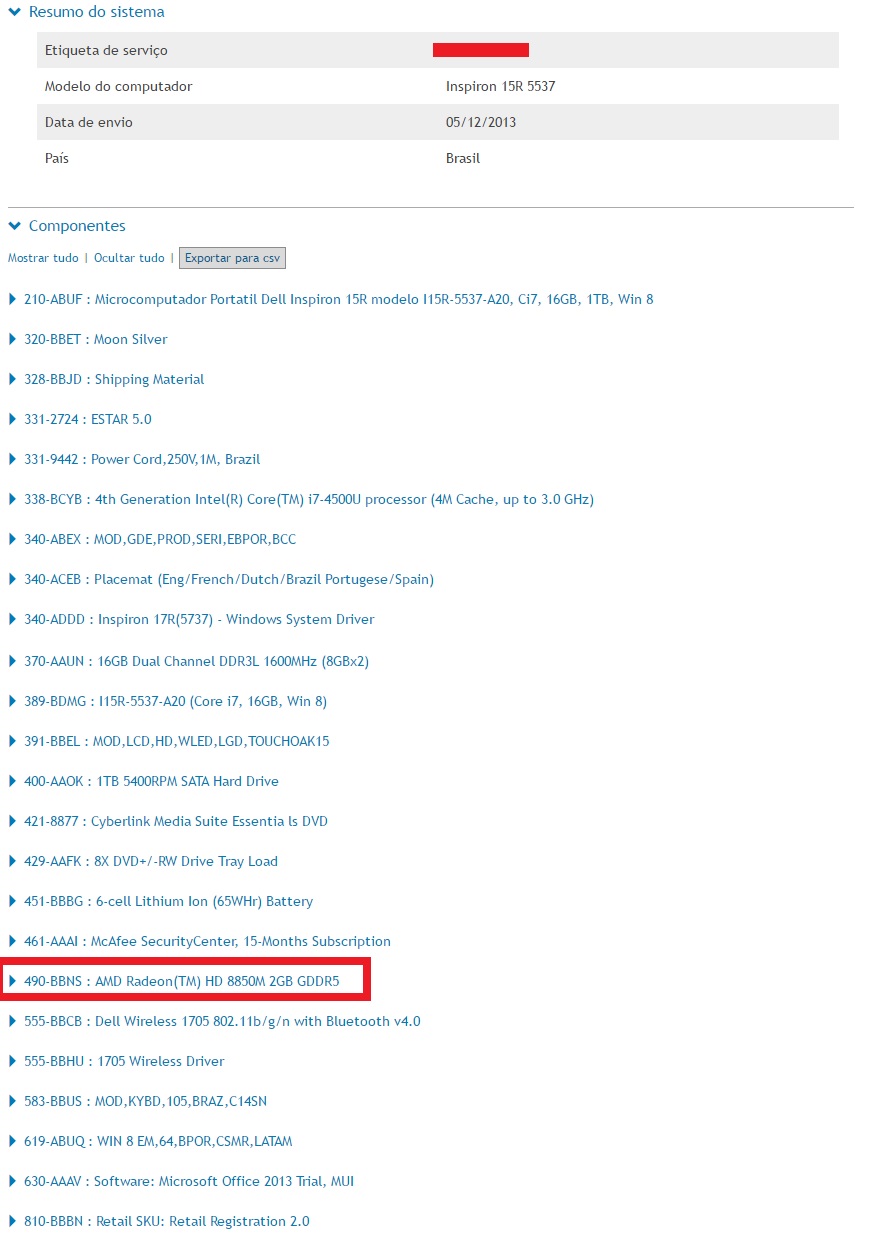This screenshot has height=1246, width=874.
Task: Select 429-AAFK 8X DVD+/-RW Drive entry
Action: 151,861
